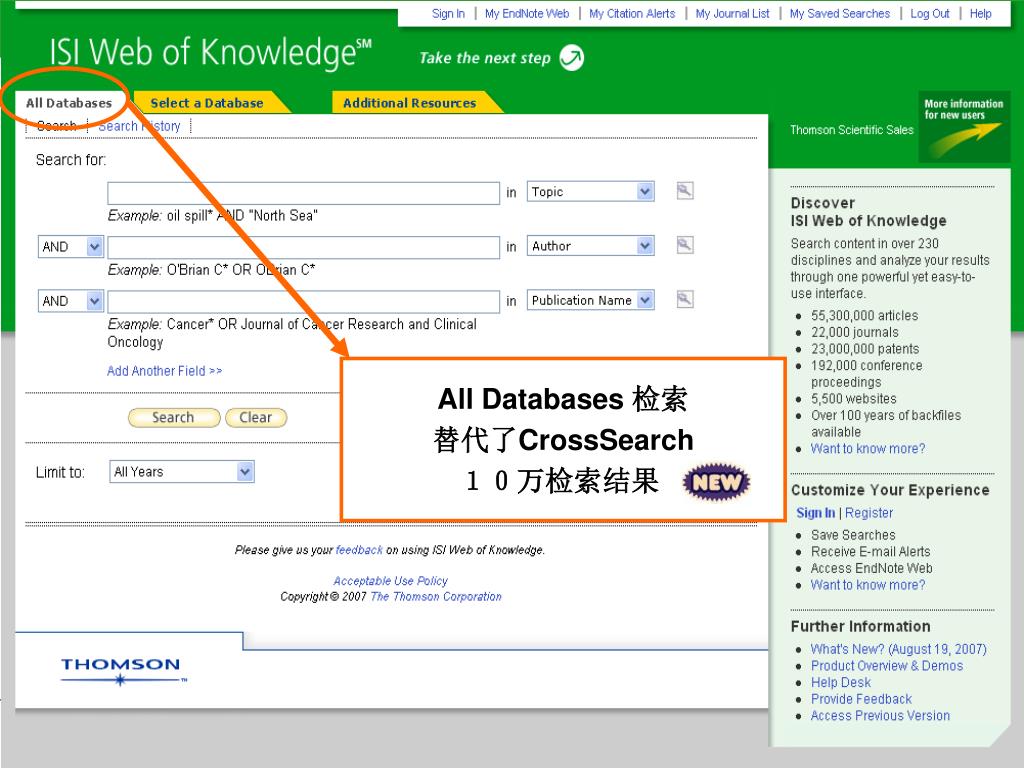The image size is (1024, 768).
Task: Click Want to know more under Discover
Action: (868, 449)
